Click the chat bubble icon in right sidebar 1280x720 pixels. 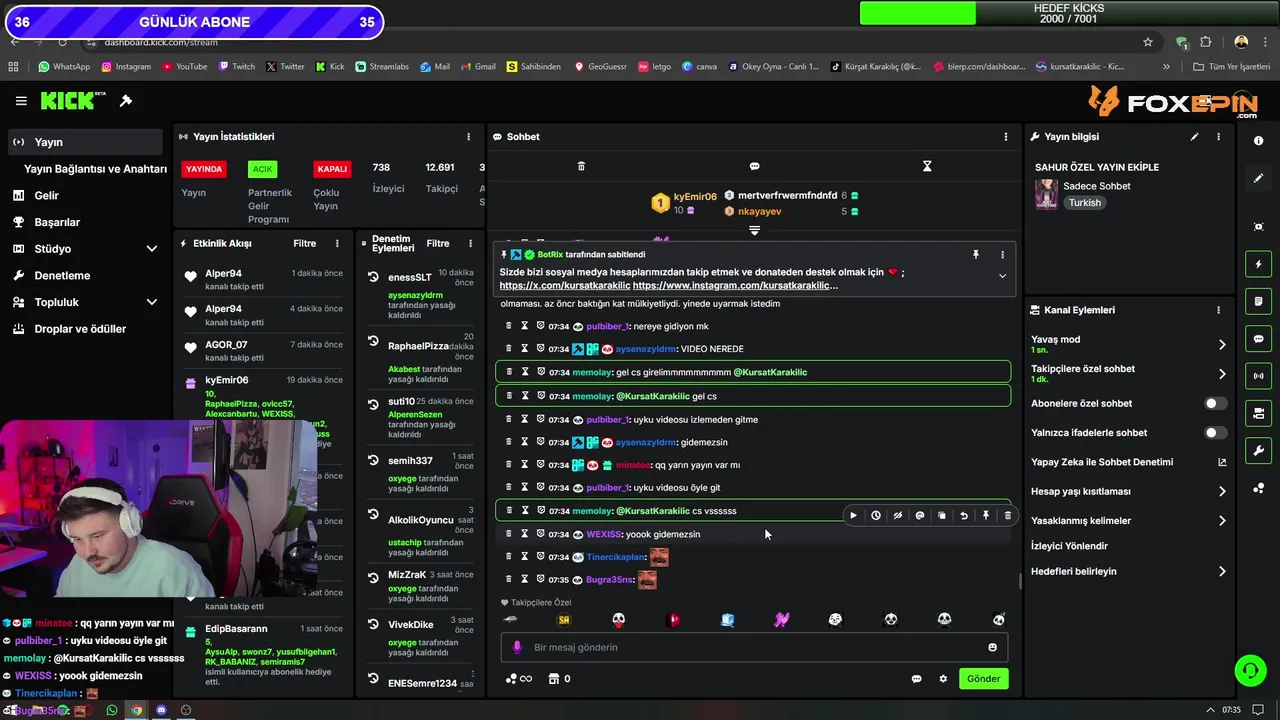(1258, 339)
